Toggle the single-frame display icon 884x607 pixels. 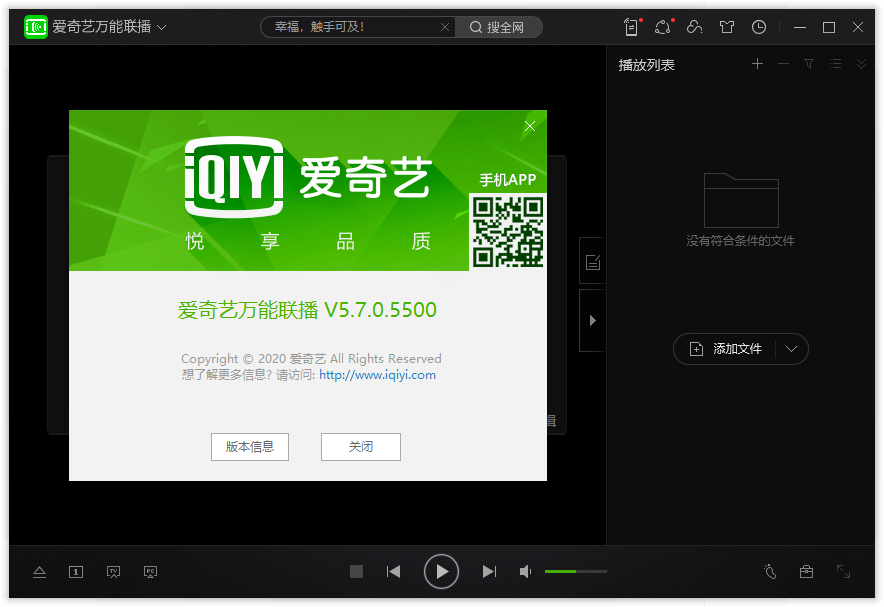pos(76,572)
